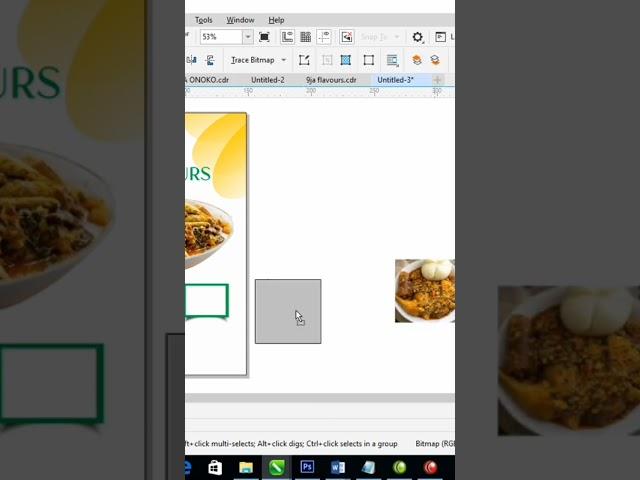
Task: Switch to the Untitled-2 document tab
Action: click(268, 80)
